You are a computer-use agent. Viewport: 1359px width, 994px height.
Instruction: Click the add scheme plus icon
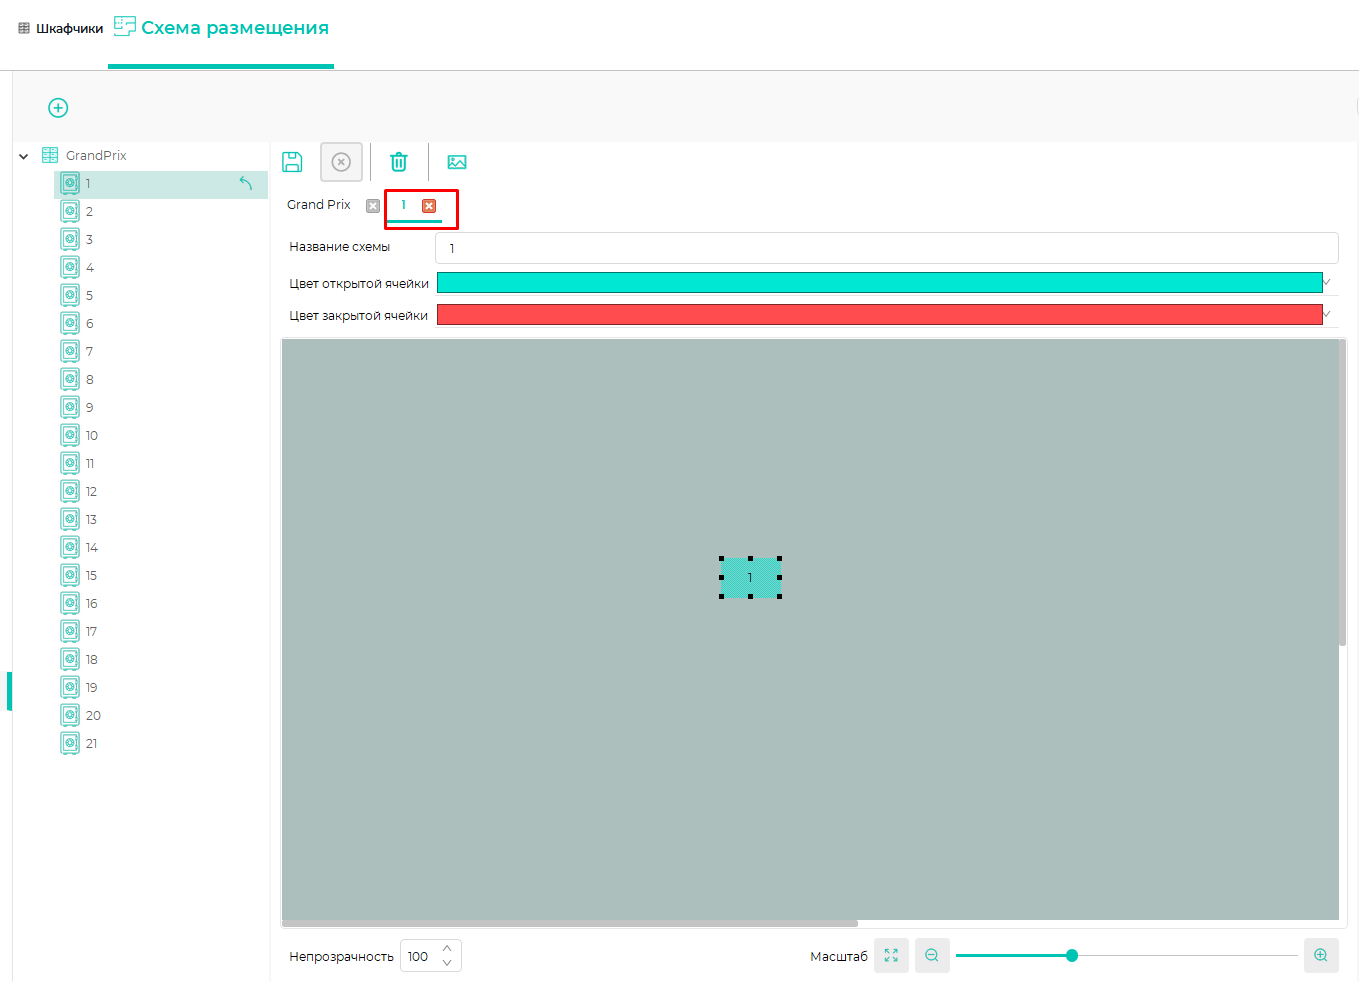(x=58, y=108)
